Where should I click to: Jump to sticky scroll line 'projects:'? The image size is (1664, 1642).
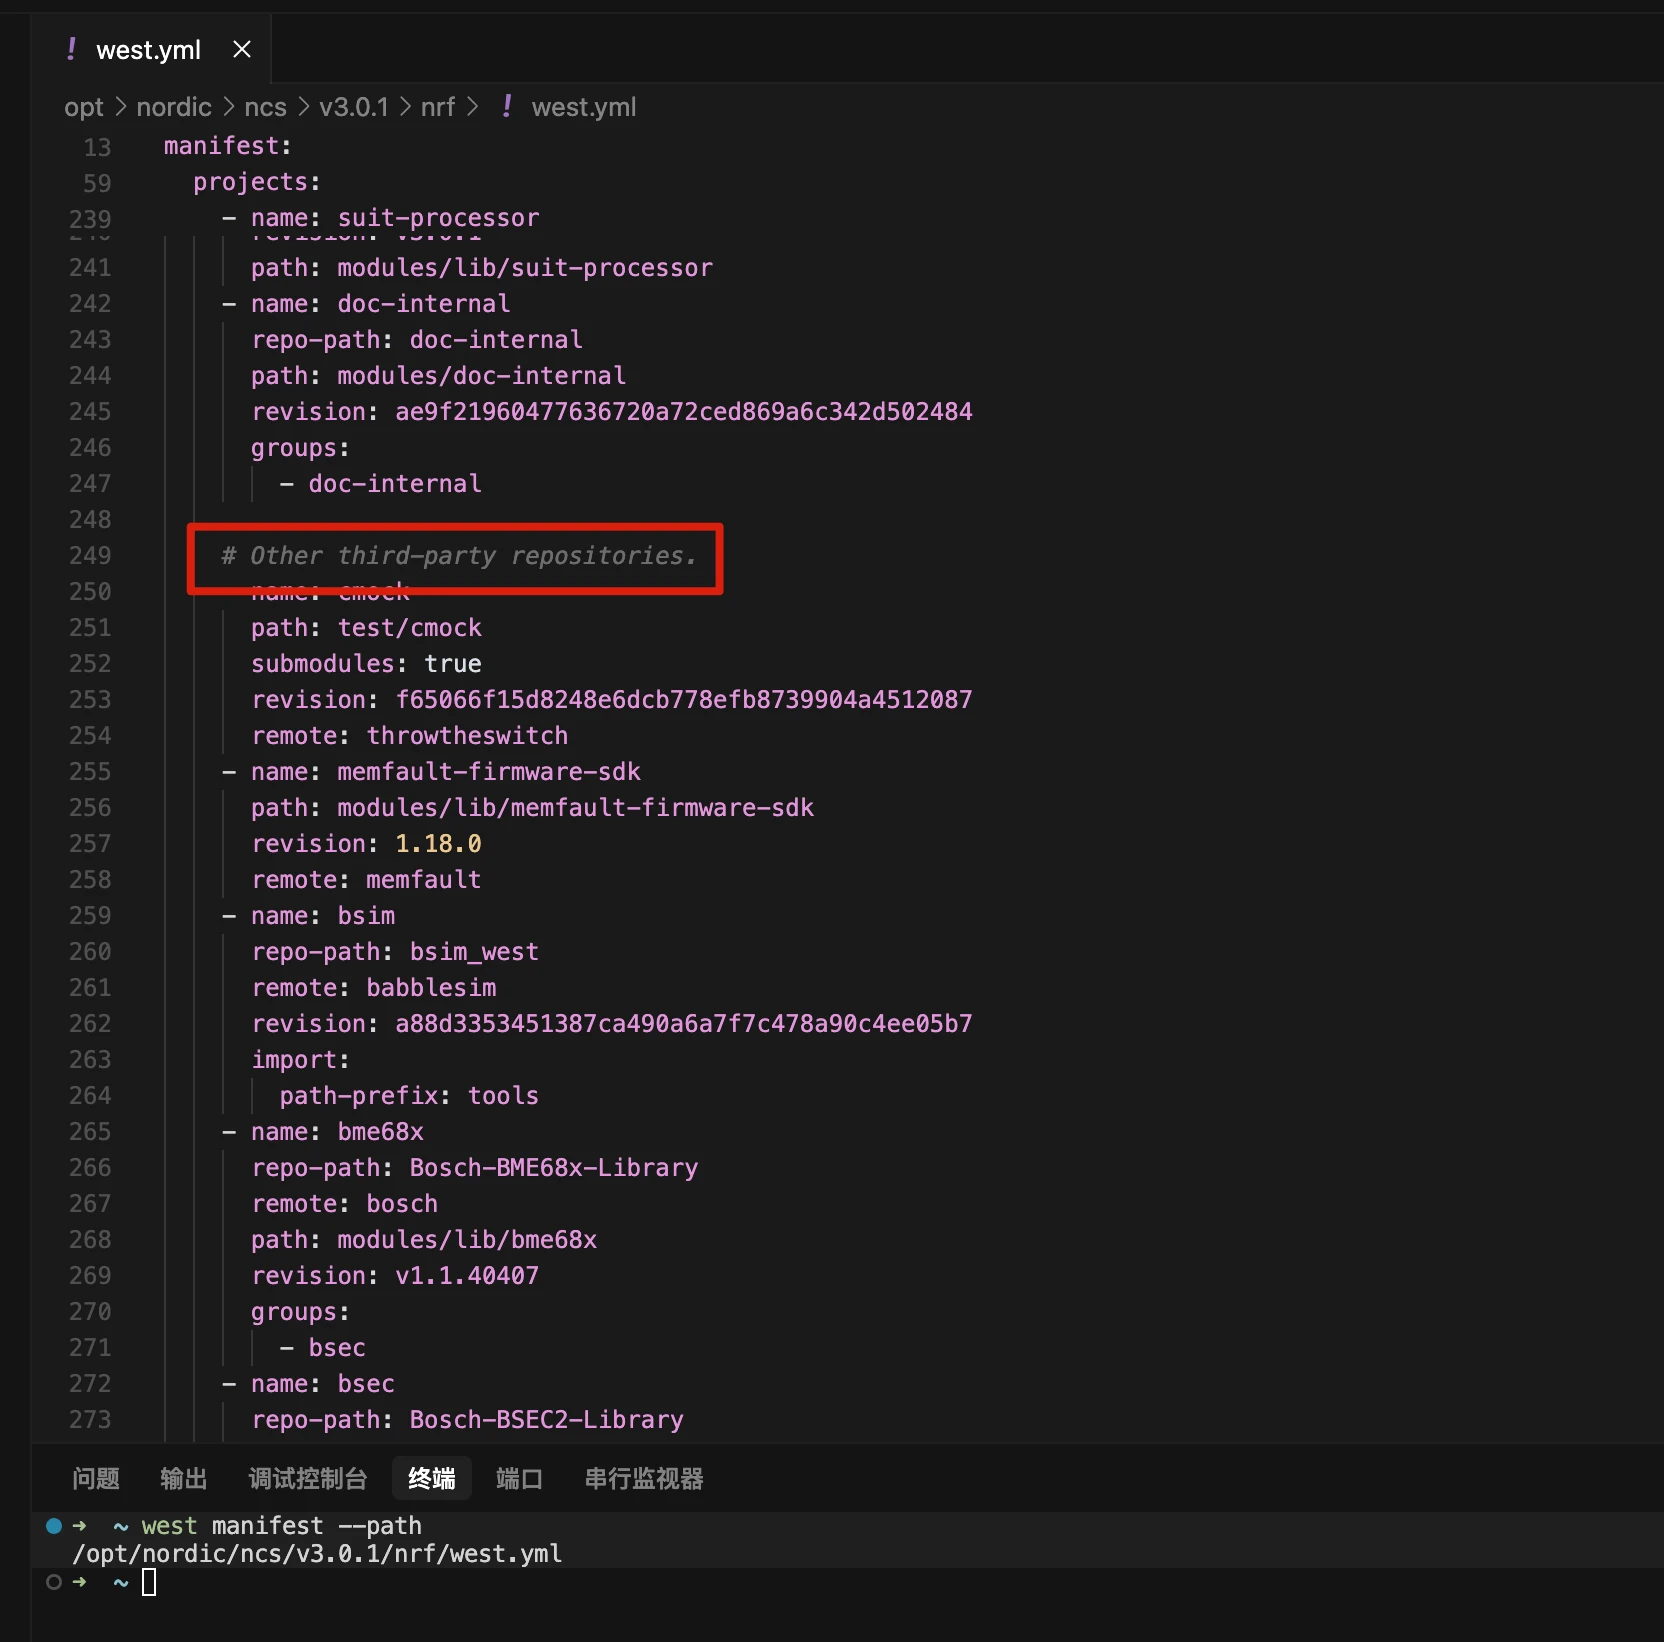[257, 182]
